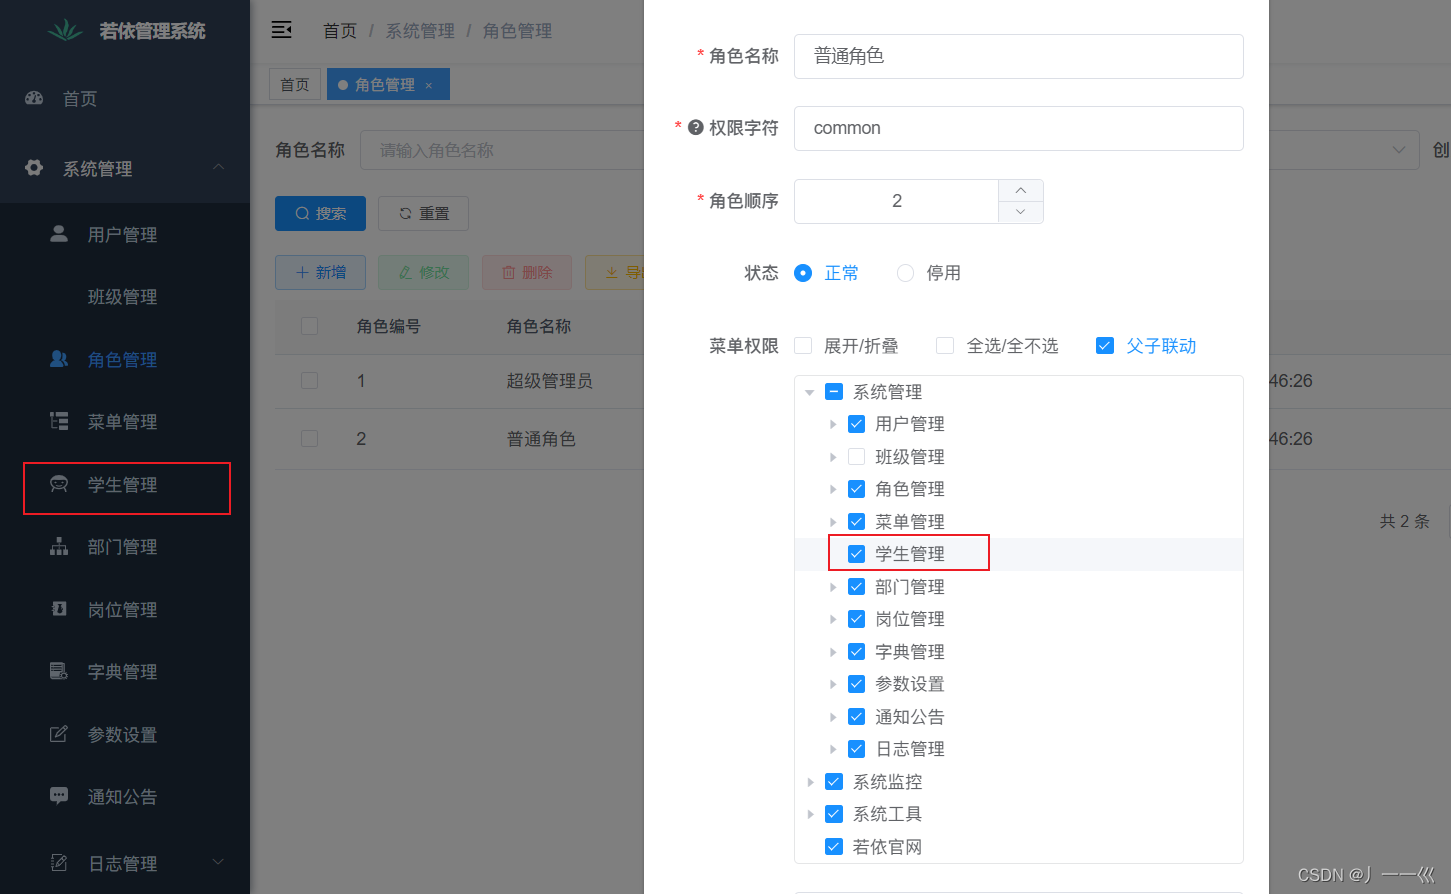Screen dimensions: 1451x894
Task: Click the tree-table icon for 菜单管理
Action: click(x=59, y=421)
